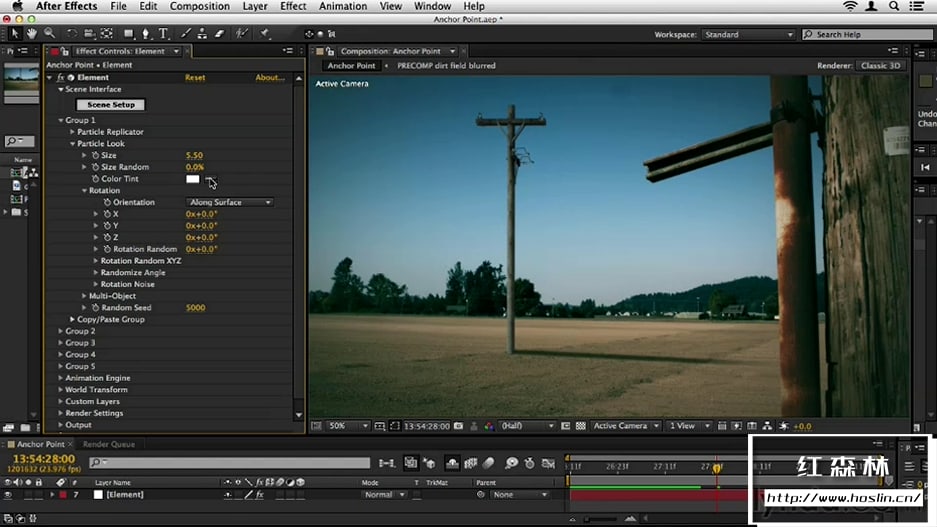The height and width of the screenshot is (527, 937).
Task: Select the Pan Behind anchor point tool
Action: 107,34
